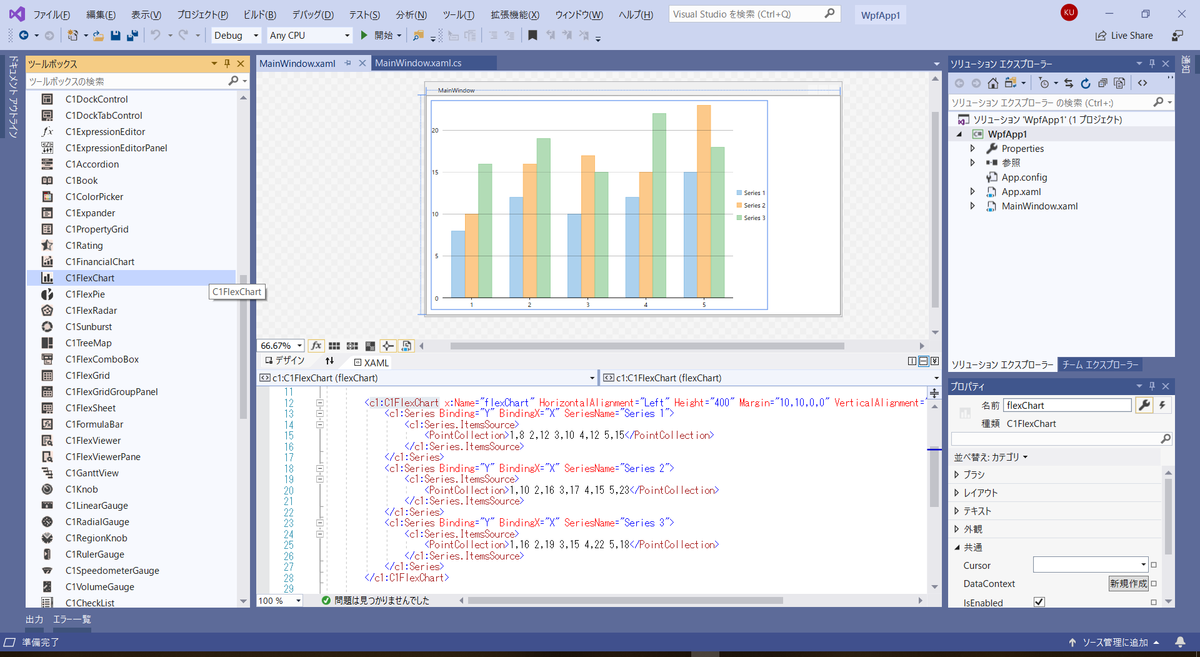Open the Cursor property dropdown
The image size is (1200, 657).
pos(1091,565)
